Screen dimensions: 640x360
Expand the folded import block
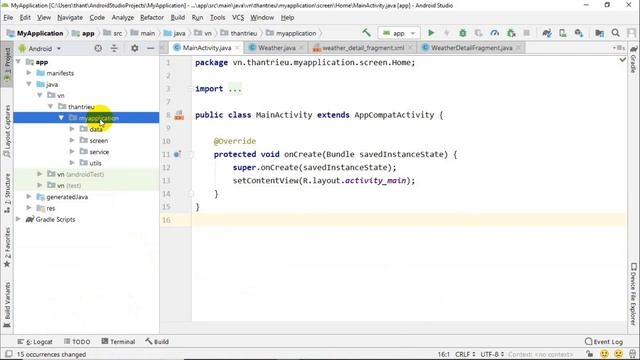point(235,89)
